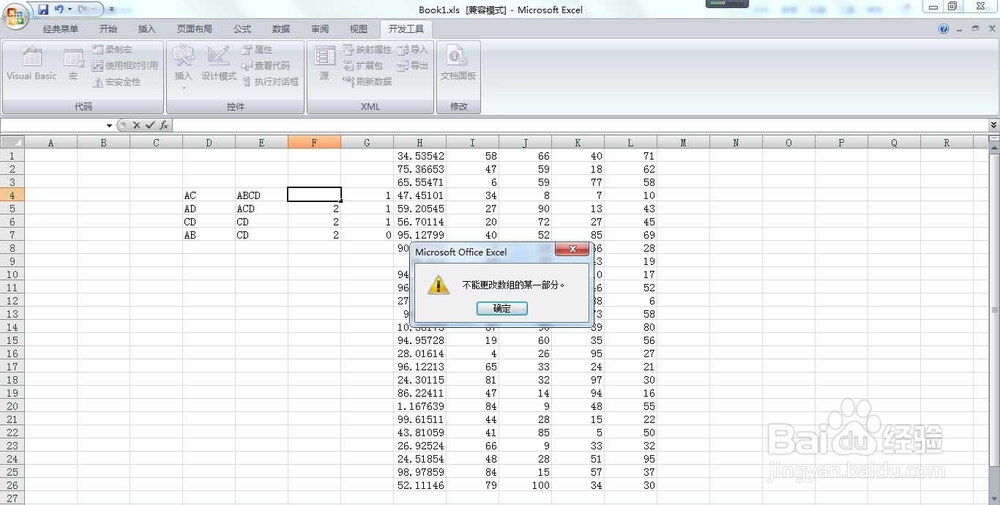1000x505 pixels.
Task: Select row 26 header
Action: 12,485
